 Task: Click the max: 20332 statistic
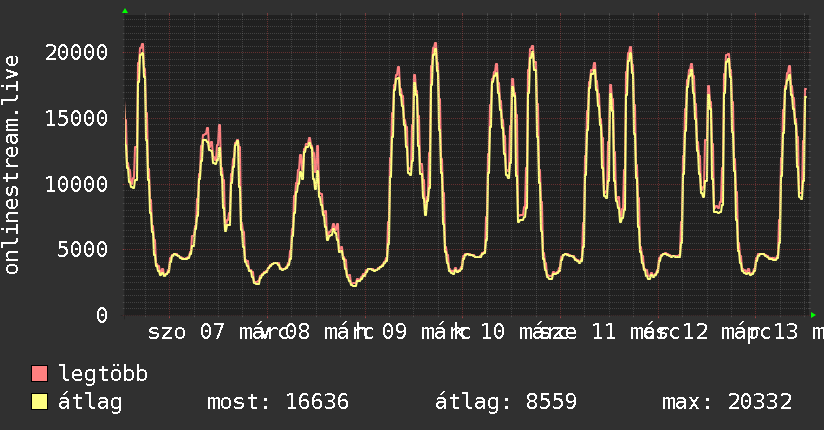(727, 402)
